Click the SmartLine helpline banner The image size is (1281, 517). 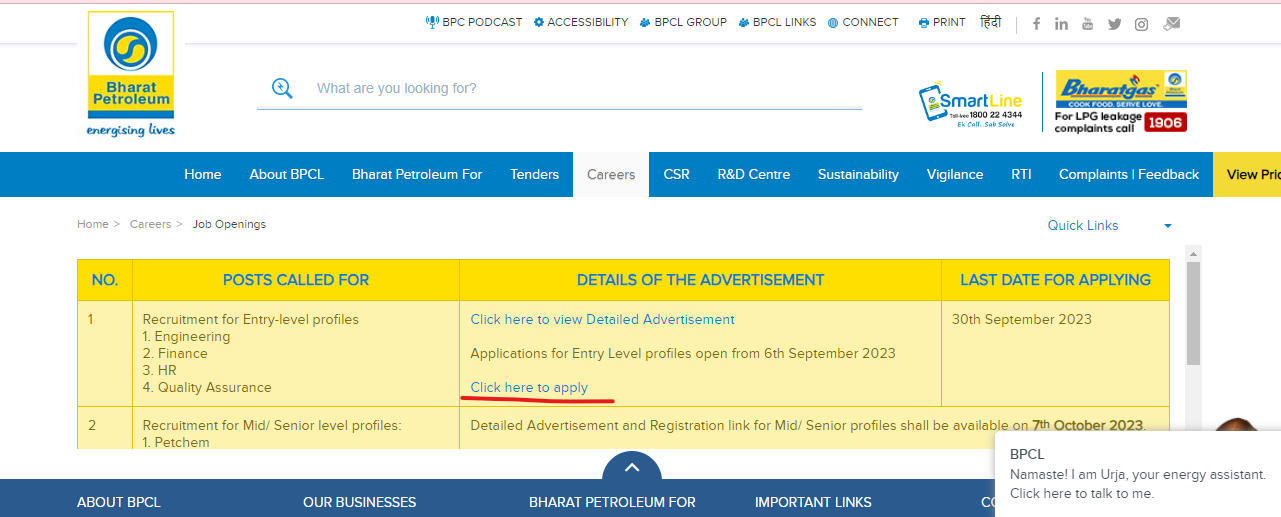971,105
